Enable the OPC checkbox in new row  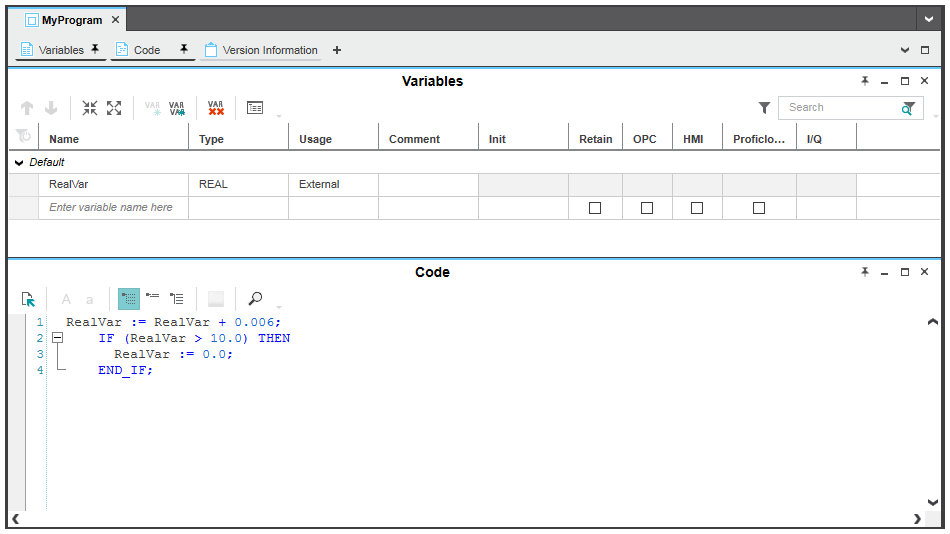coord(646,208)
